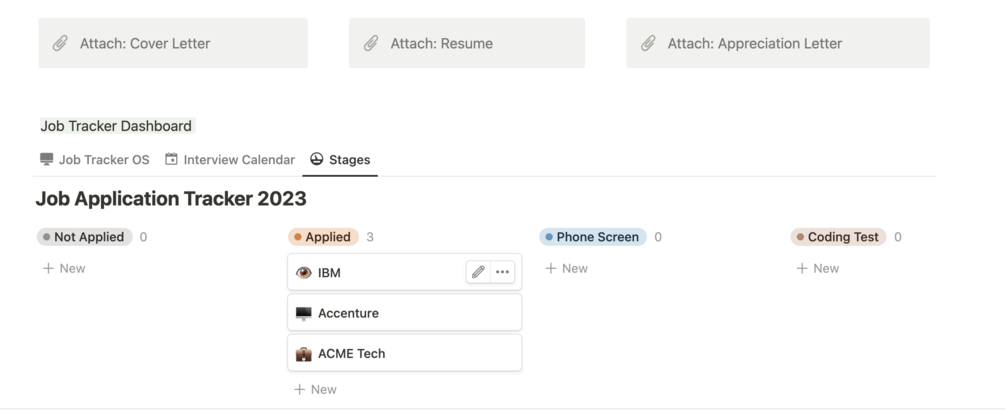Add new item under Phone Screen
Viewport: 1005px width, 410px height.
(x=566, y=268)
